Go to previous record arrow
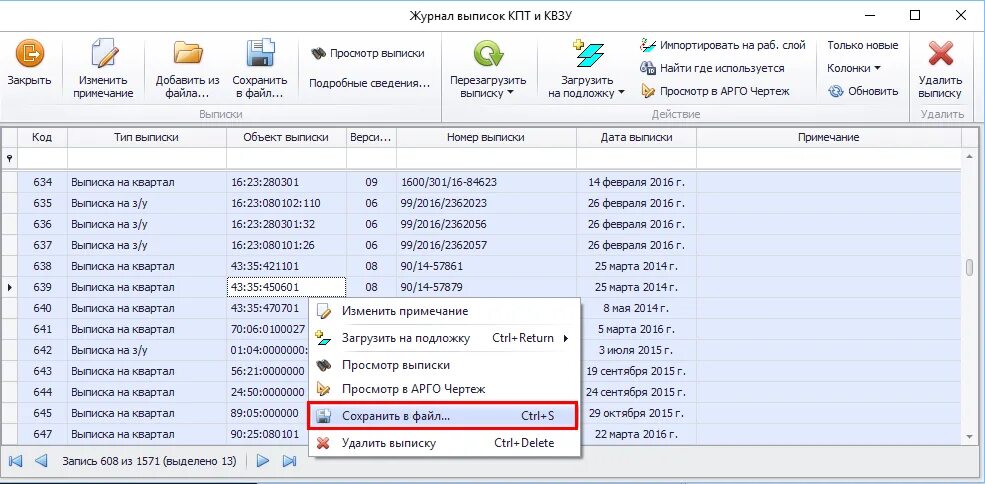The width and height of the screenshot is (985, 484). tap(41, 461)
